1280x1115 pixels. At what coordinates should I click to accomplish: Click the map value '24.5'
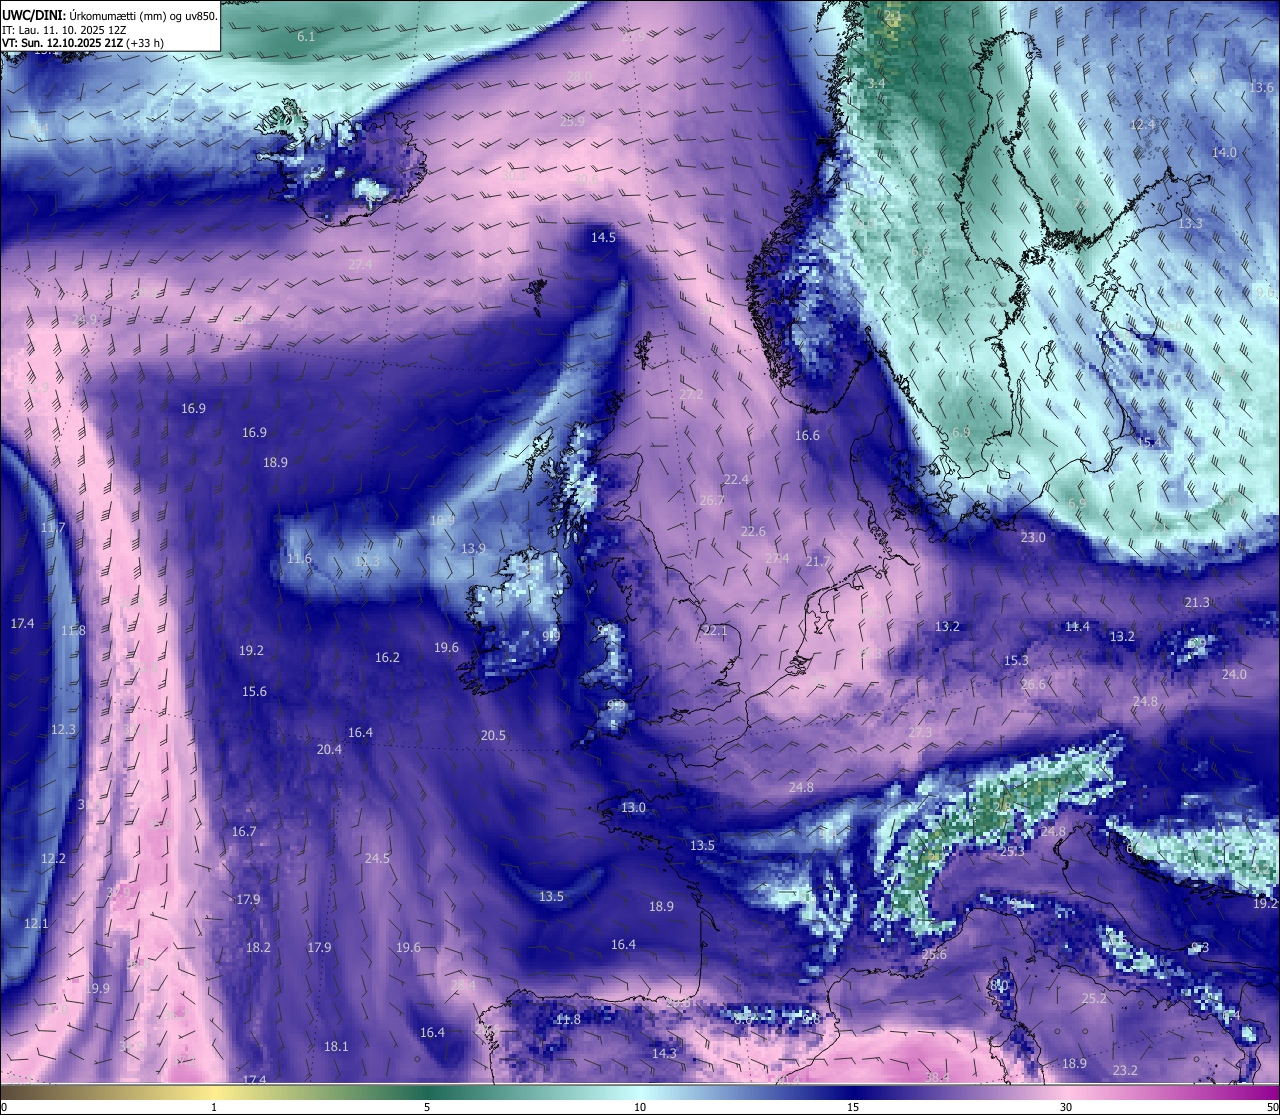(x=377, y=858)
